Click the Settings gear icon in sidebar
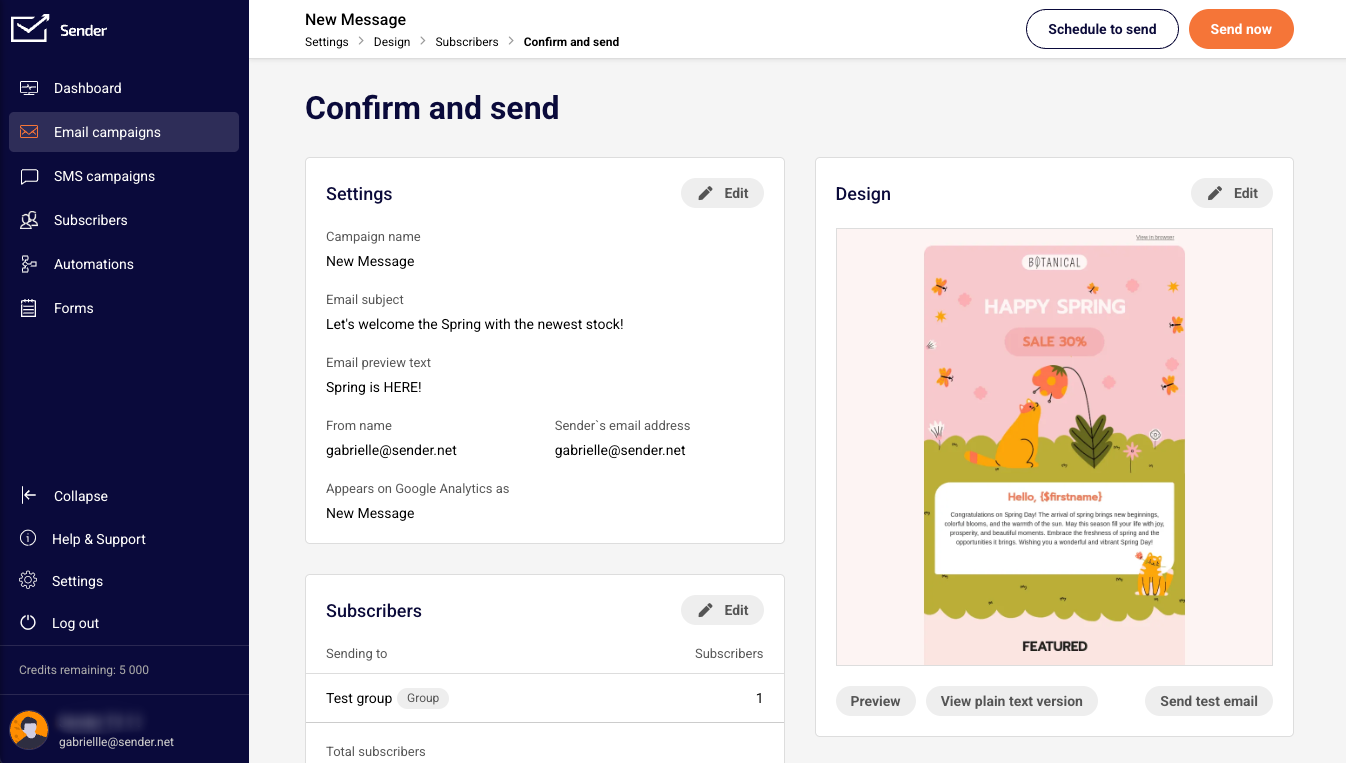Image resolution: width=1346 pixels, height=763 pixels. coord(29,581)
